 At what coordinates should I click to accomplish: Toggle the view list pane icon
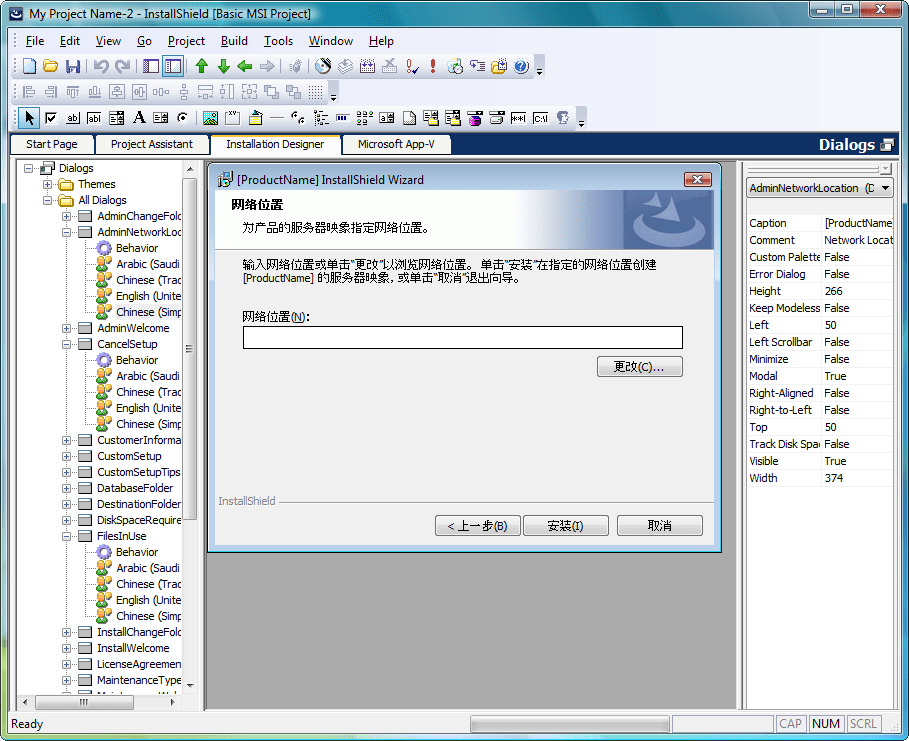[151, 66]
